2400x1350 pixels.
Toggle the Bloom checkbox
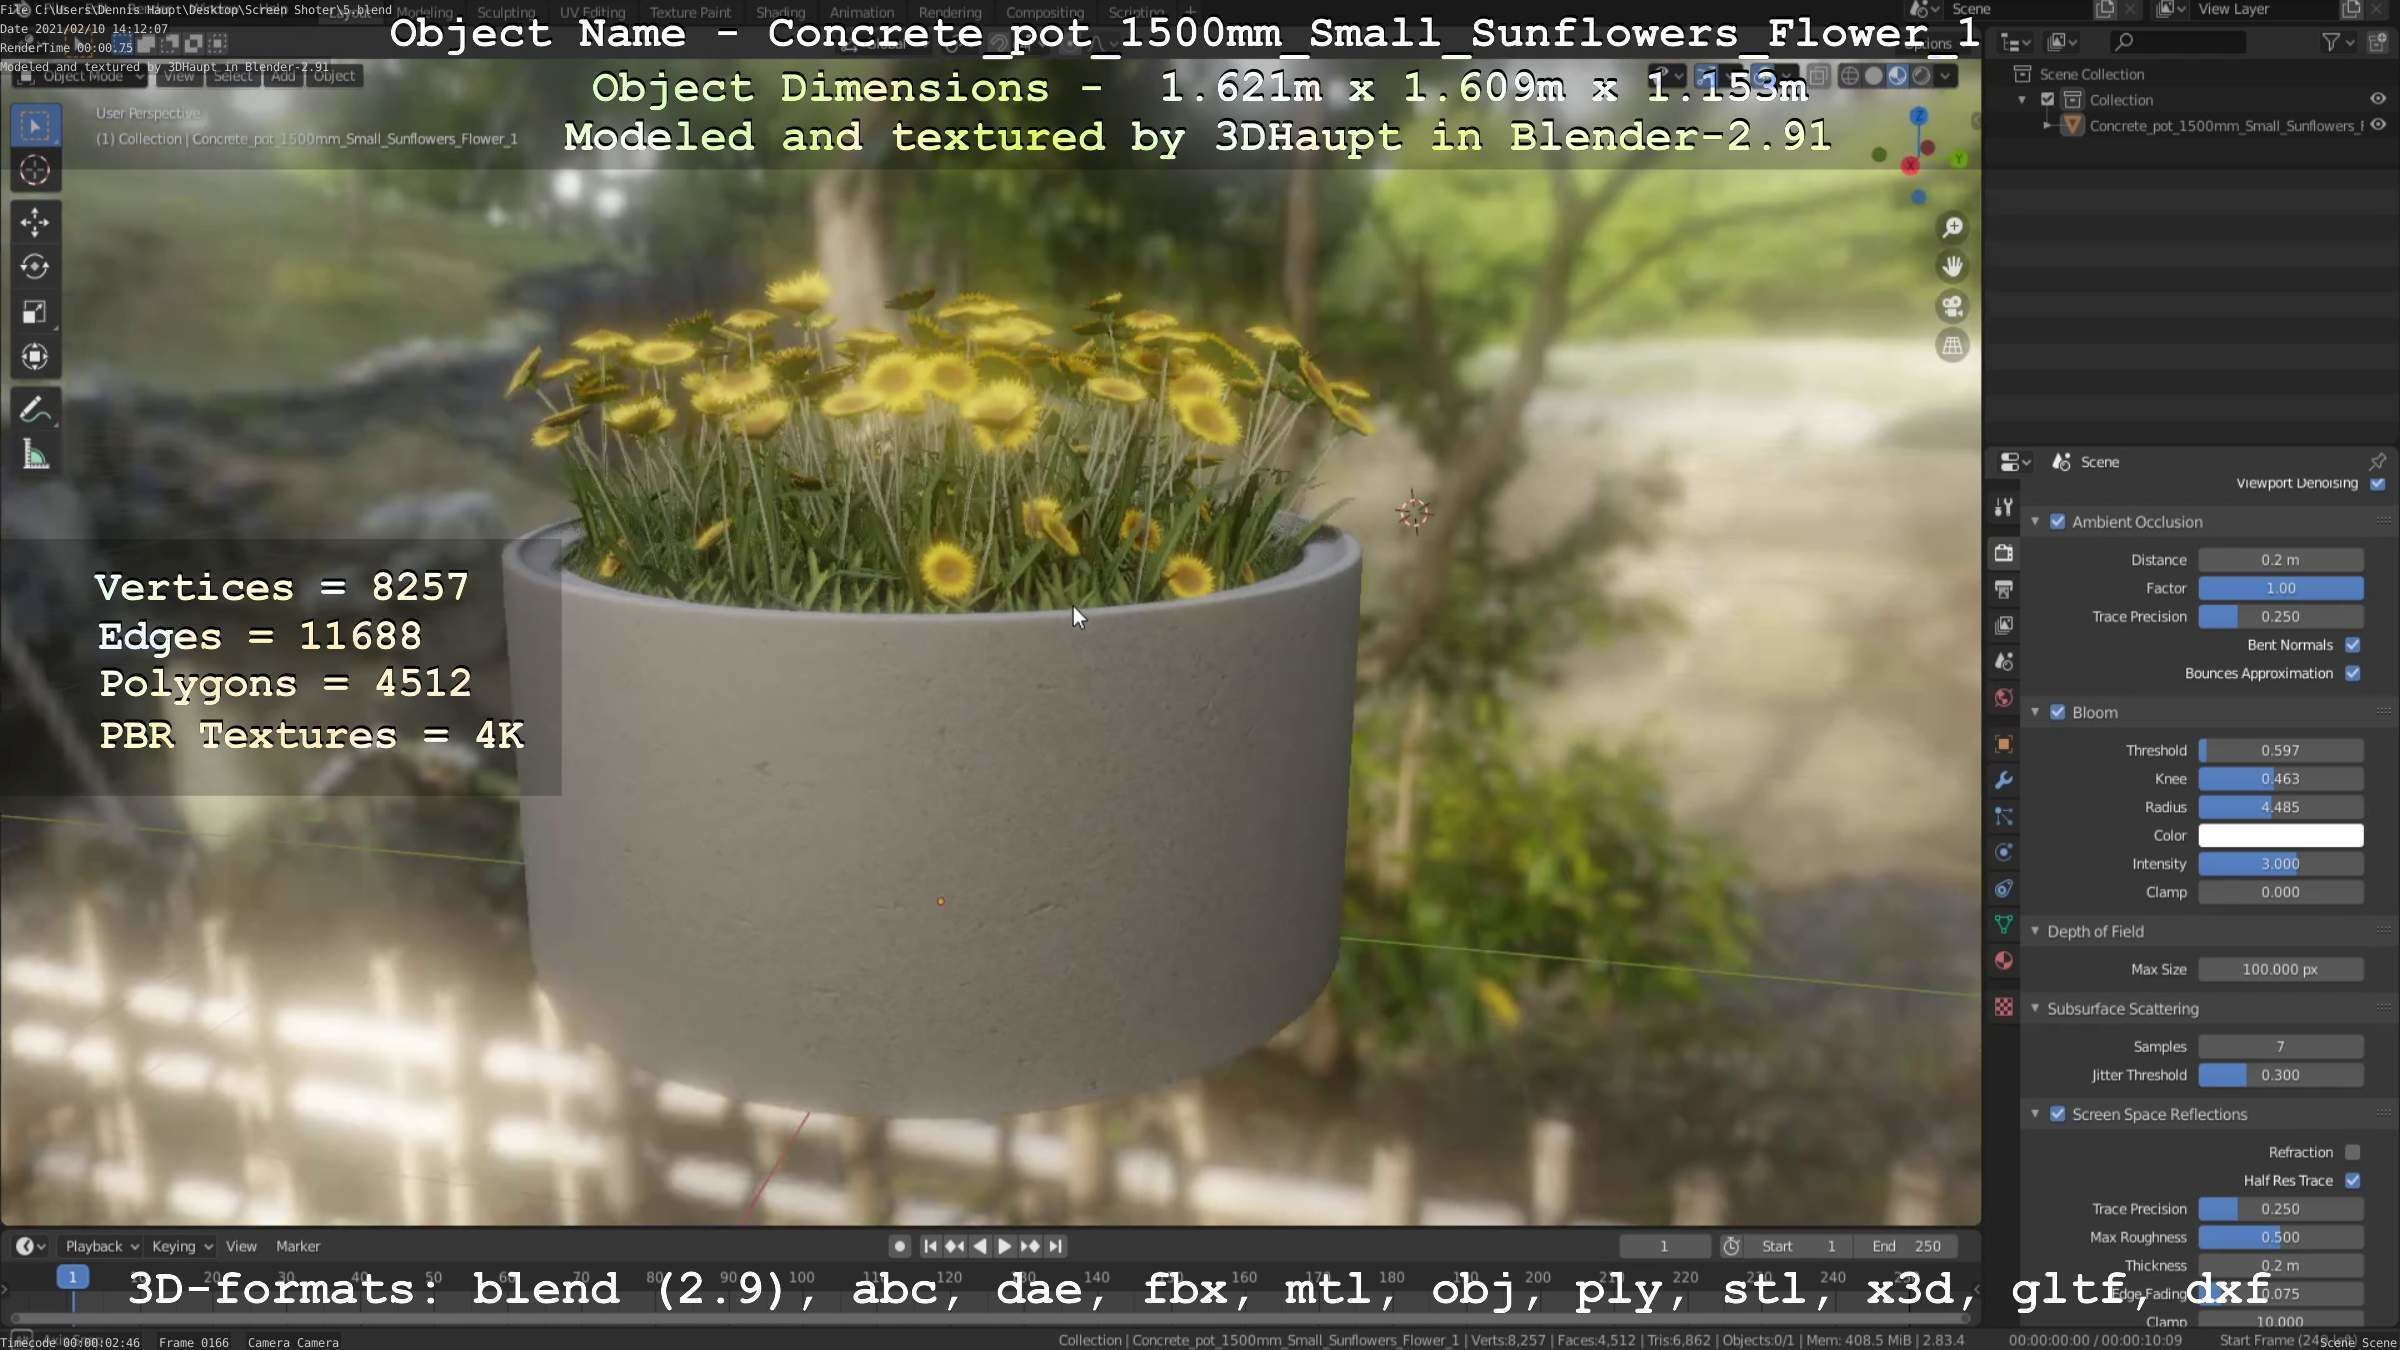(2057, 712)
